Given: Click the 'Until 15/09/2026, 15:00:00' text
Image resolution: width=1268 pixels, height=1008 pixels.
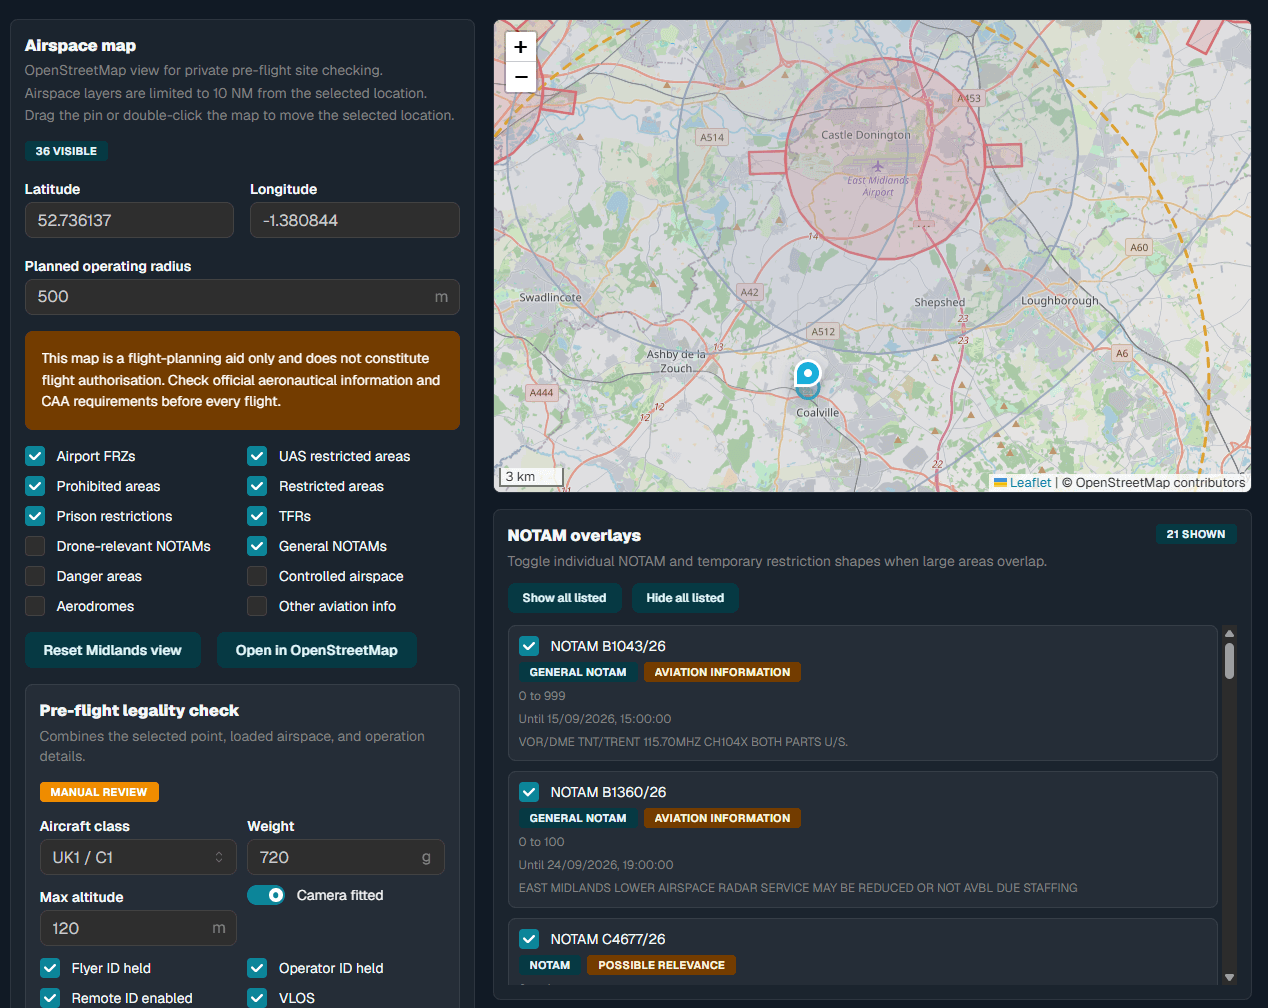Looking at the screenshot, I should [x=595, y=719].
